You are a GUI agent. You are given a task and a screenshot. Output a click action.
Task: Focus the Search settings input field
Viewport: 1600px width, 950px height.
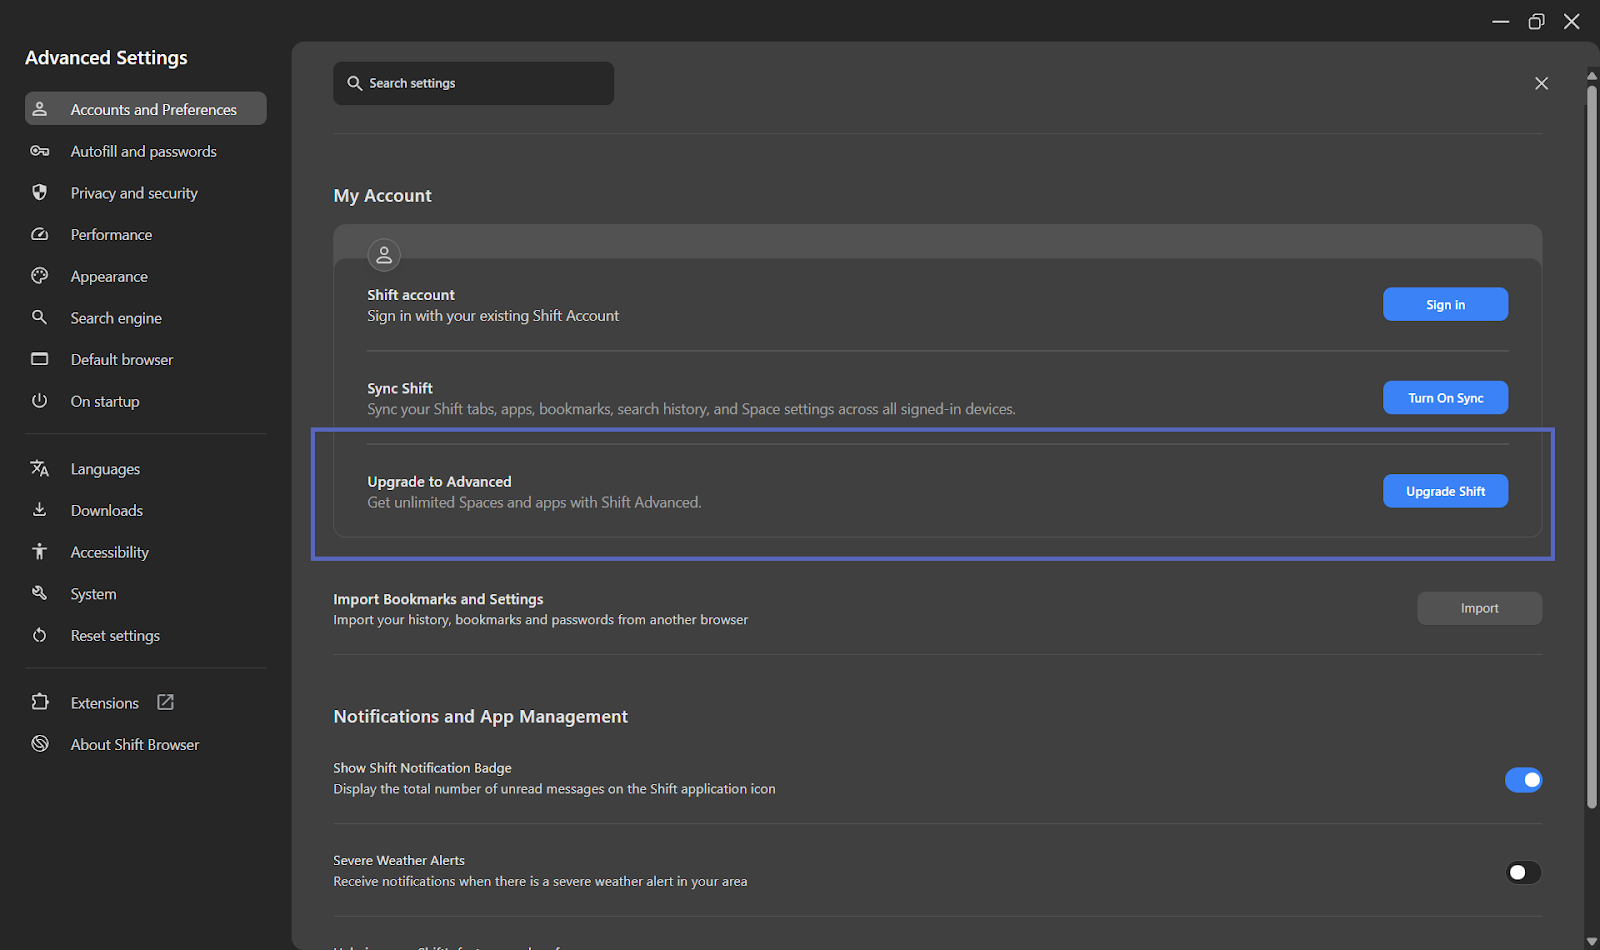point(473,83)
